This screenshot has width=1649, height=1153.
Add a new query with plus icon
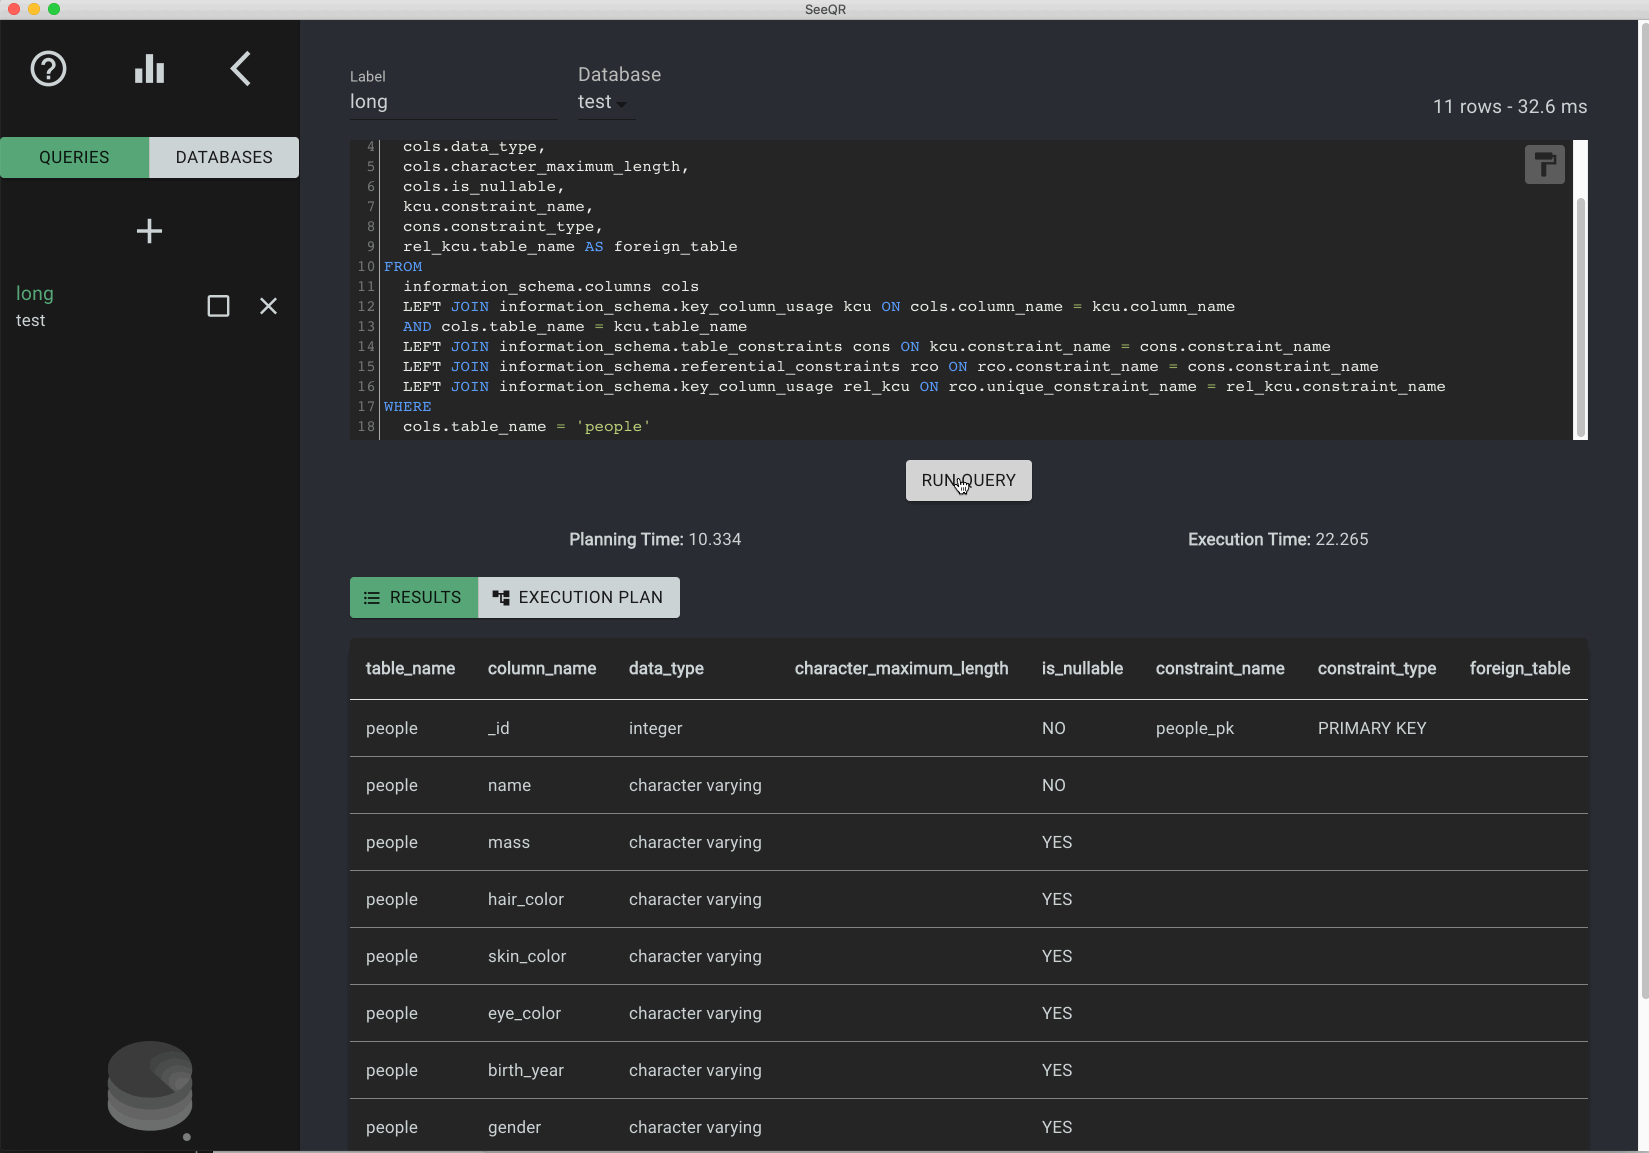coord(149,231)
